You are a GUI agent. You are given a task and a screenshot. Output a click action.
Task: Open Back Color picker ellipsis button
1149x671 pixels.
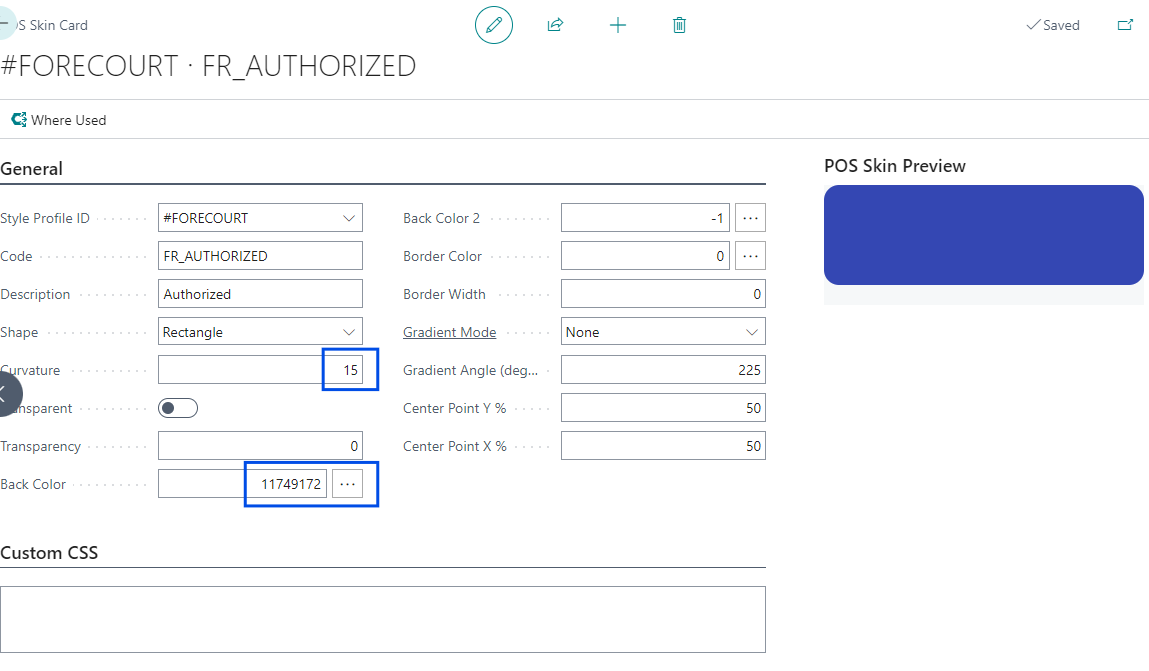[347, 484]
